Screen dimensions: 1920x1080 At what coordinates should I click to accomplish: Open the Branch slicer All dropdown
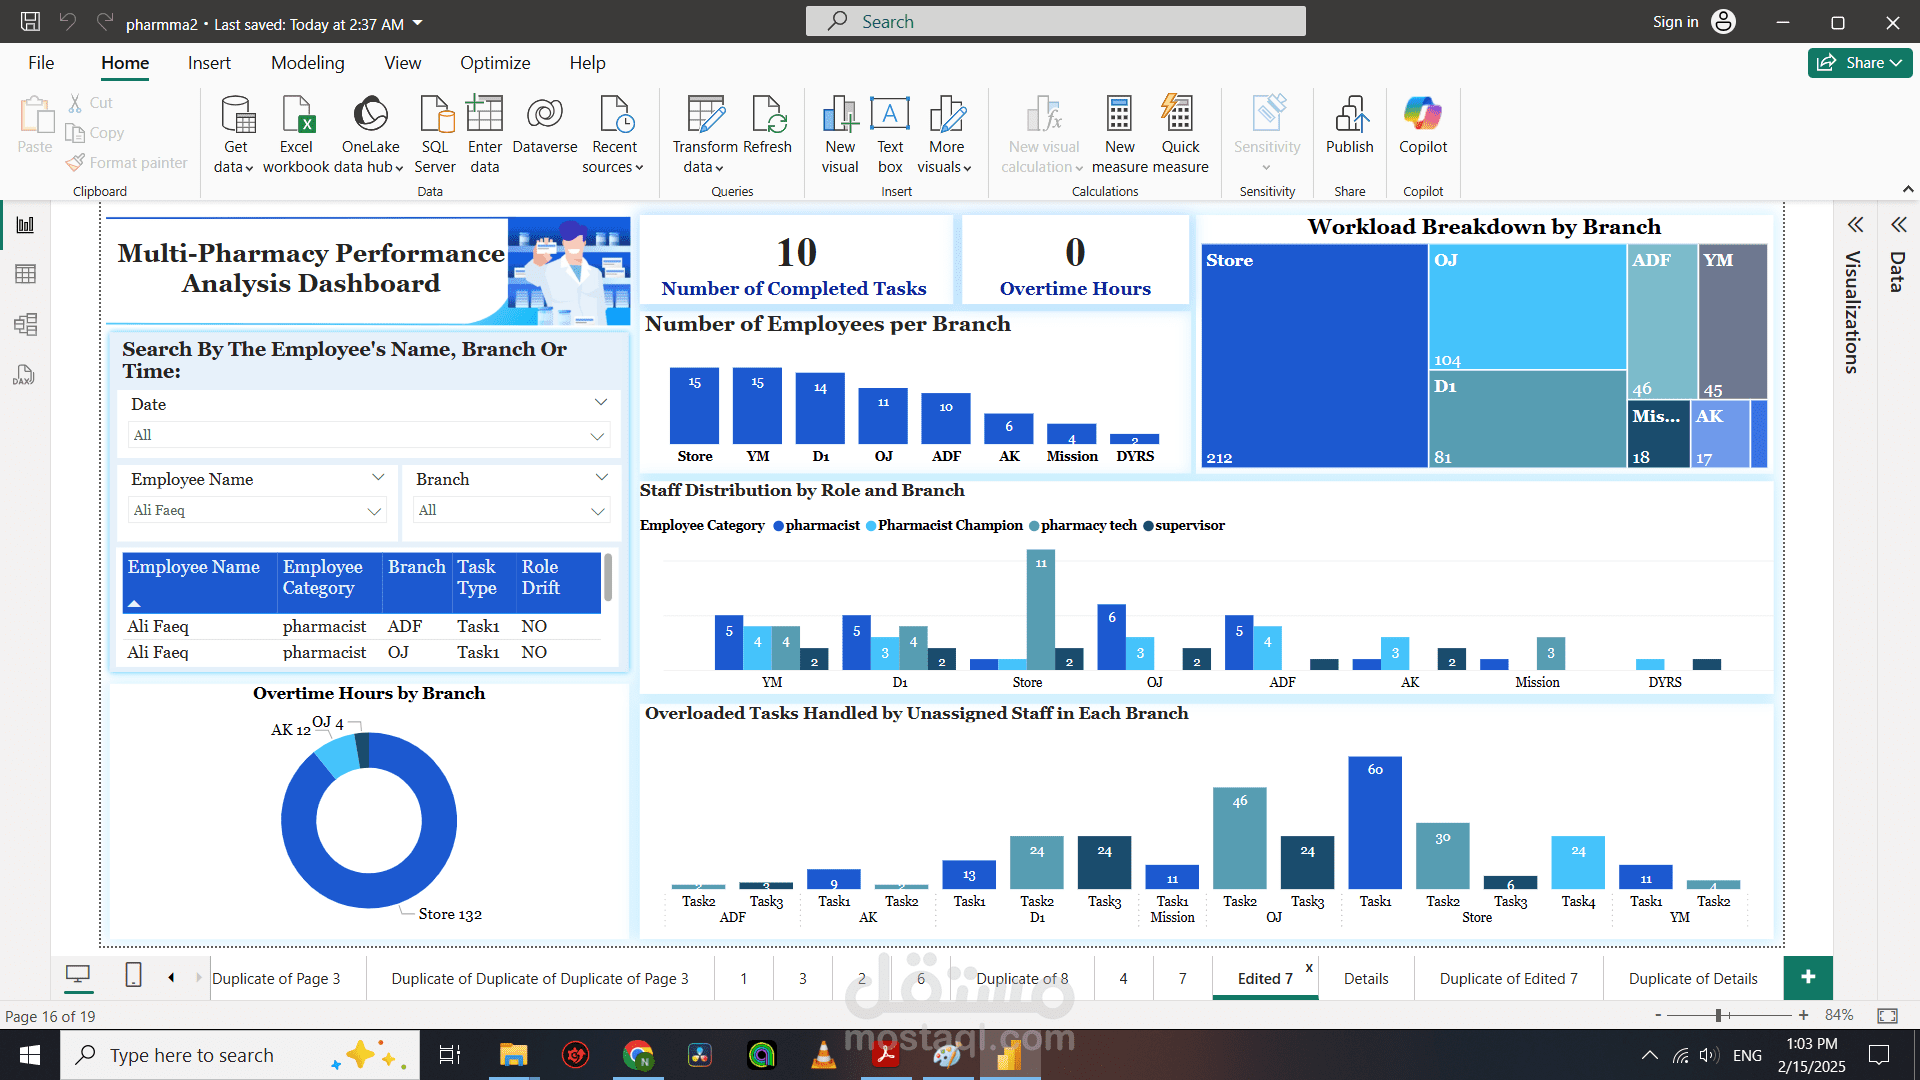point(511,510)
